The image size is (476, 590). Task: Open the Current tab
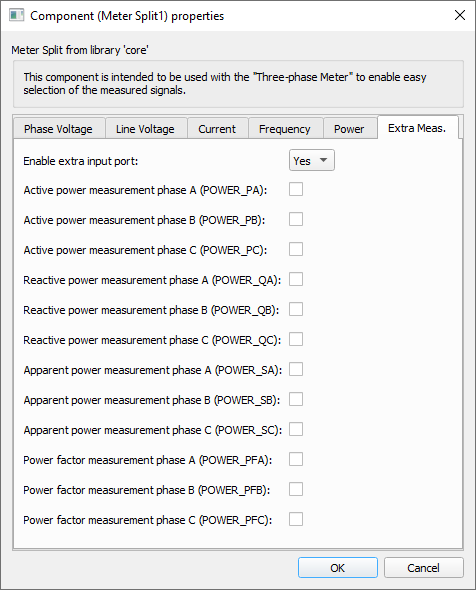coord(217,129)
